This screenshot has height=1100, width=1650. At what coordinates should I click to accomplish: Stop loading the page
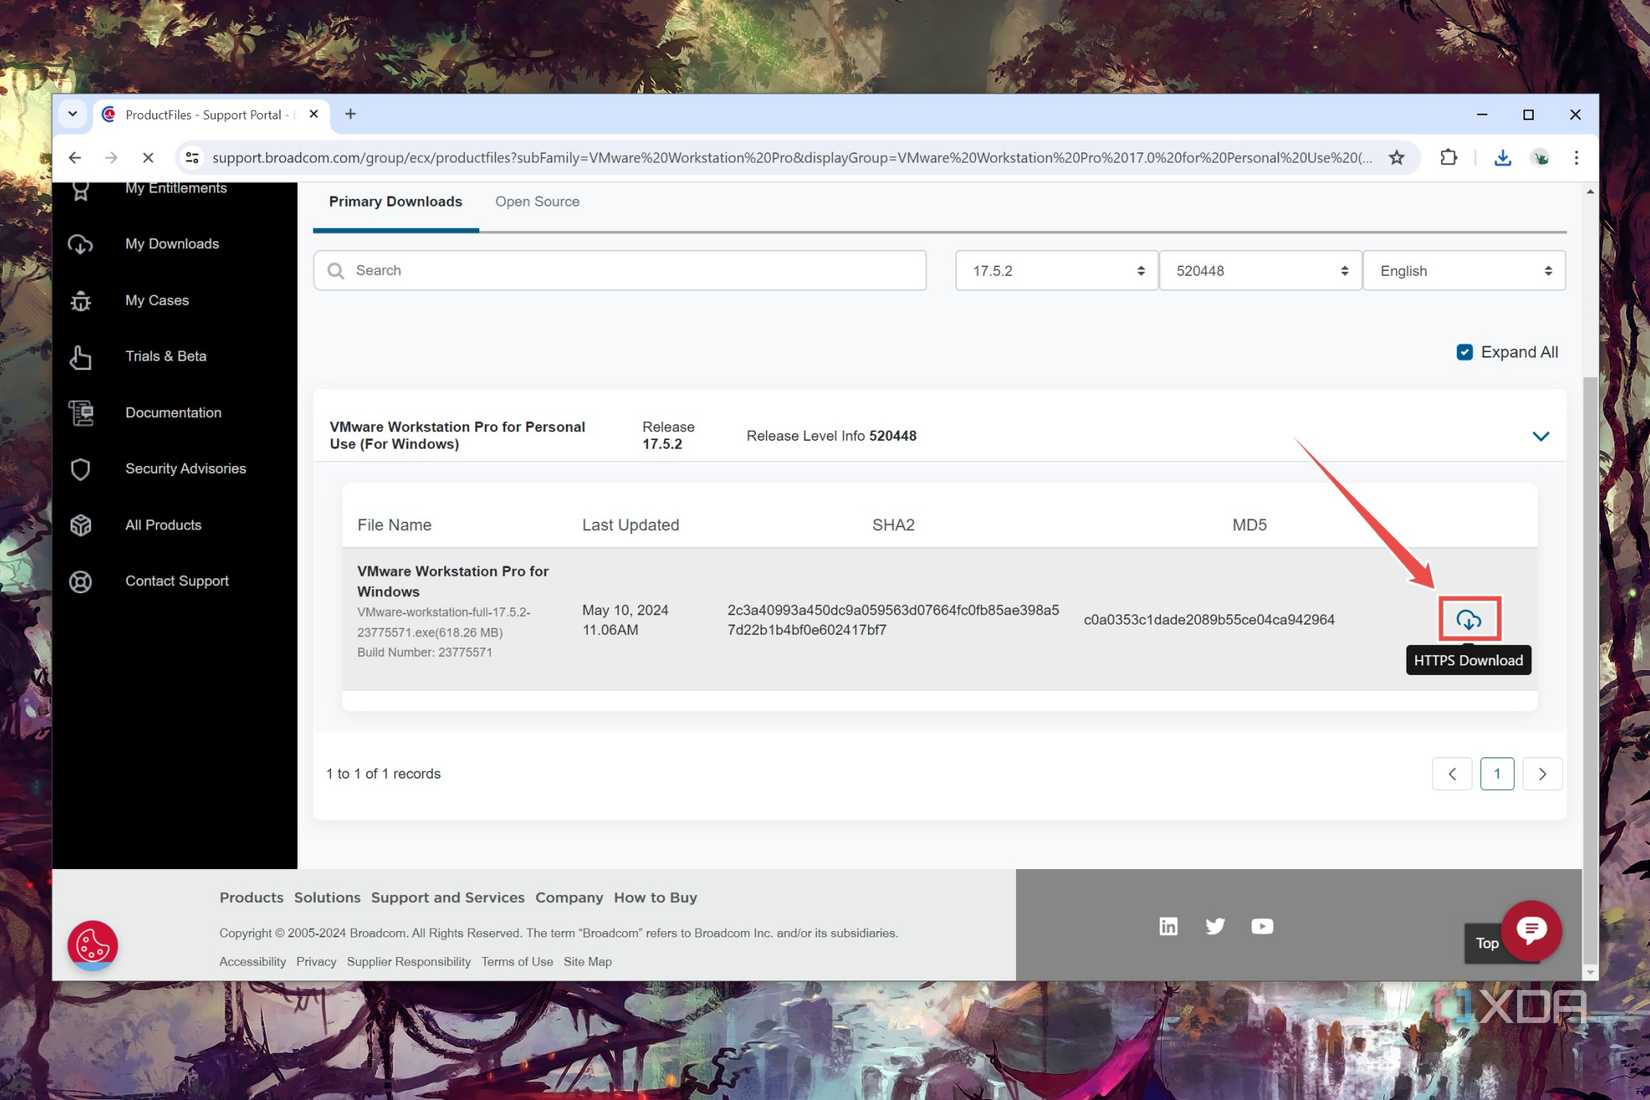point(148,157)
